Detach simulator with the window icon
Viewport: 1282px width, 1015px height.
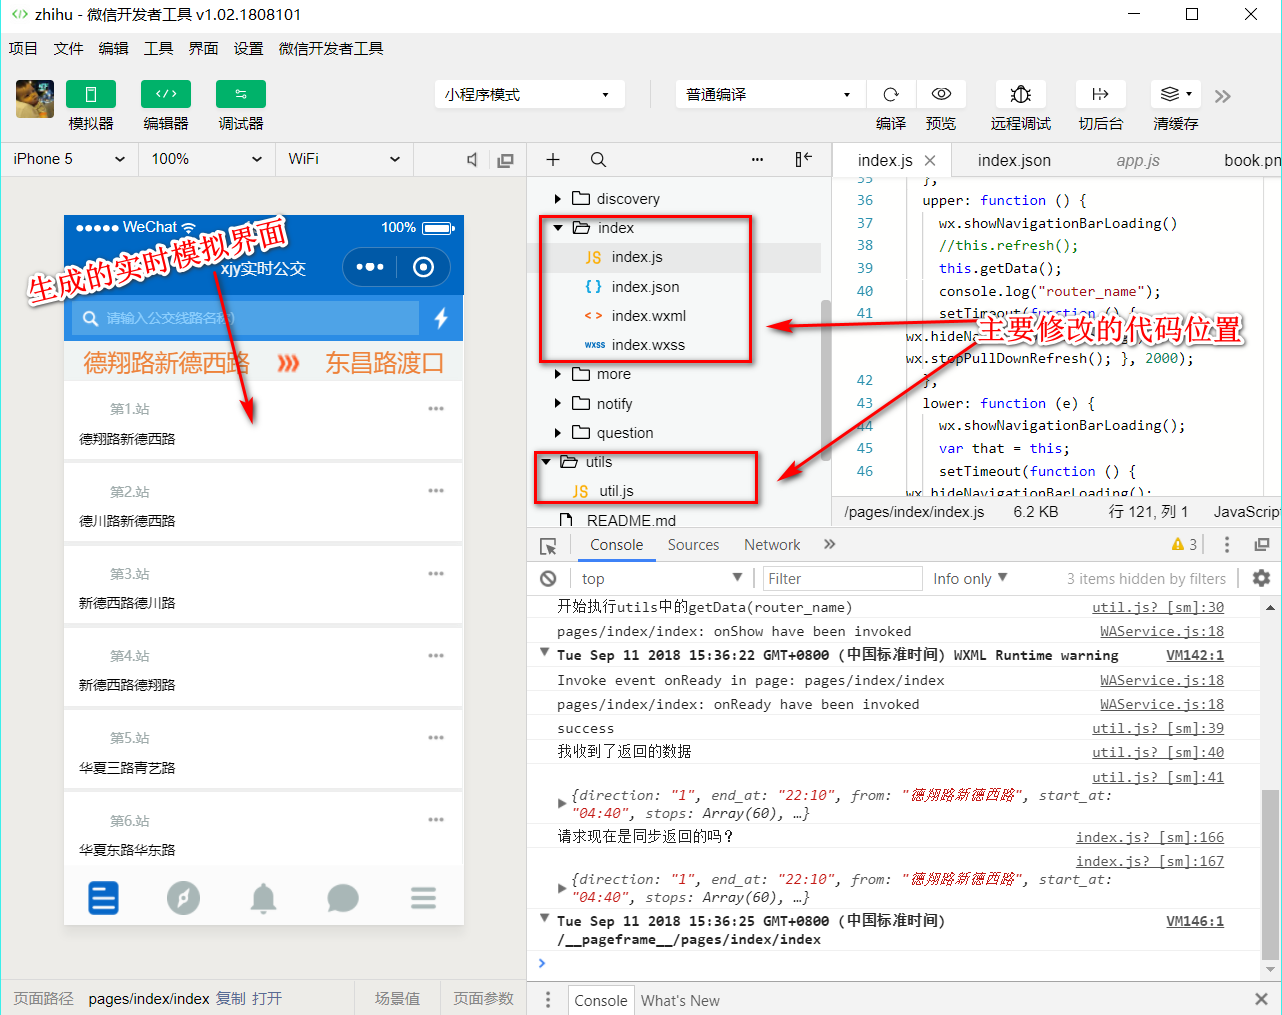505,160
